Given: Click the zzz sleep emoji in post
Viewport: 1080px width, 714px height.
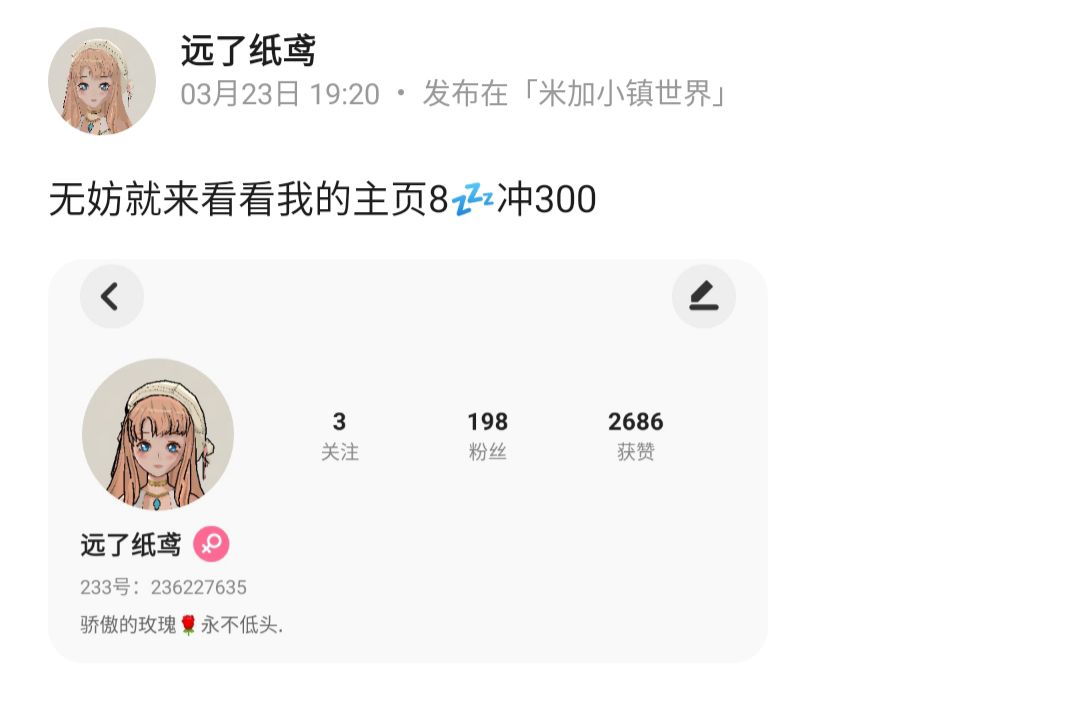Looking at the screenshot, I should point(472,199).
